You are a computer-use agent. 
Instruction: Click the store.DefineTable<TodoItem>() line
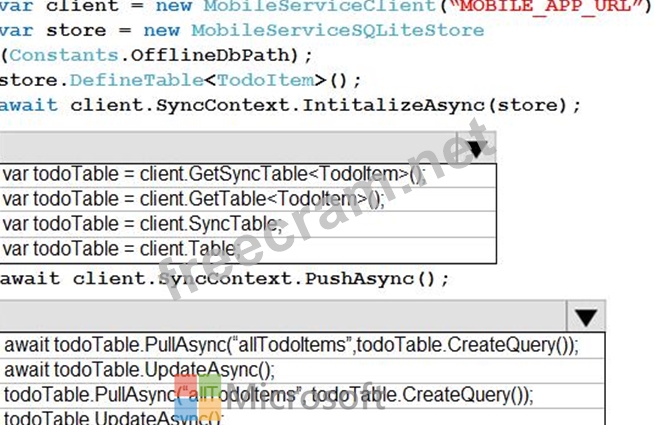180,79
